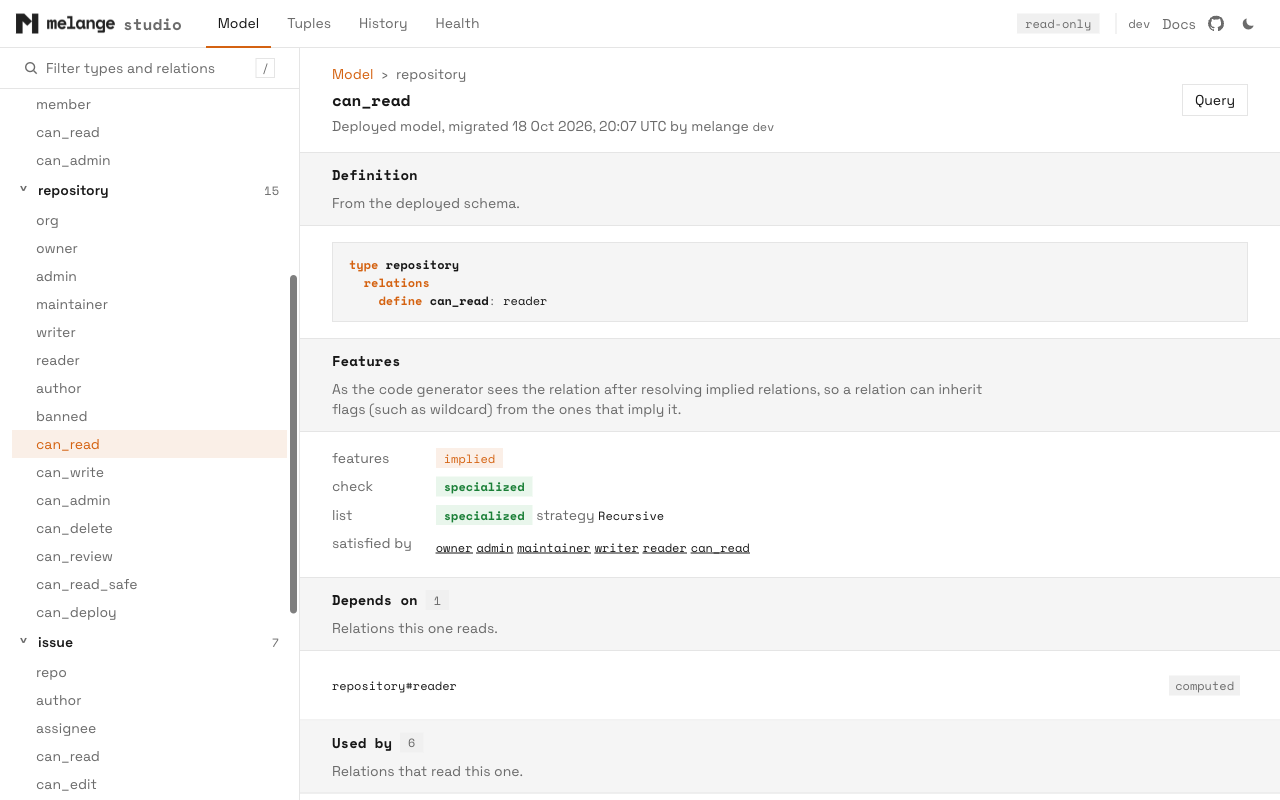Select the issue repo relation
1280x800 pixels.
150,672
